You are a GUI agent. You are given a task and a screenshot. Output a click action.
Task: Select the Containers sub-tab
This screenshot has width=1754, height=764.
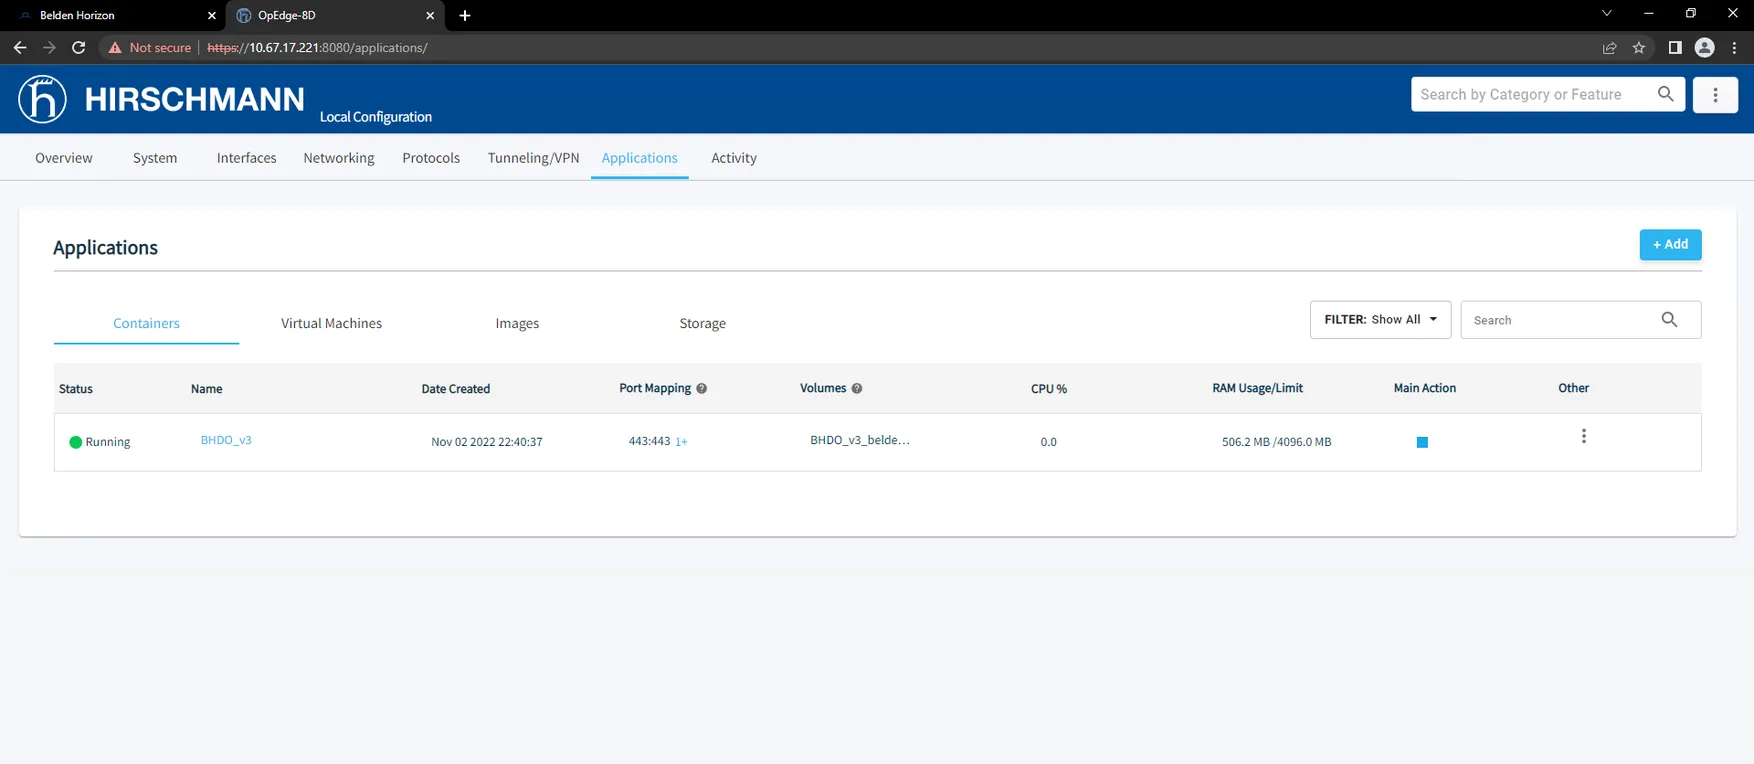pyautogui.click(x=146, y=323)
